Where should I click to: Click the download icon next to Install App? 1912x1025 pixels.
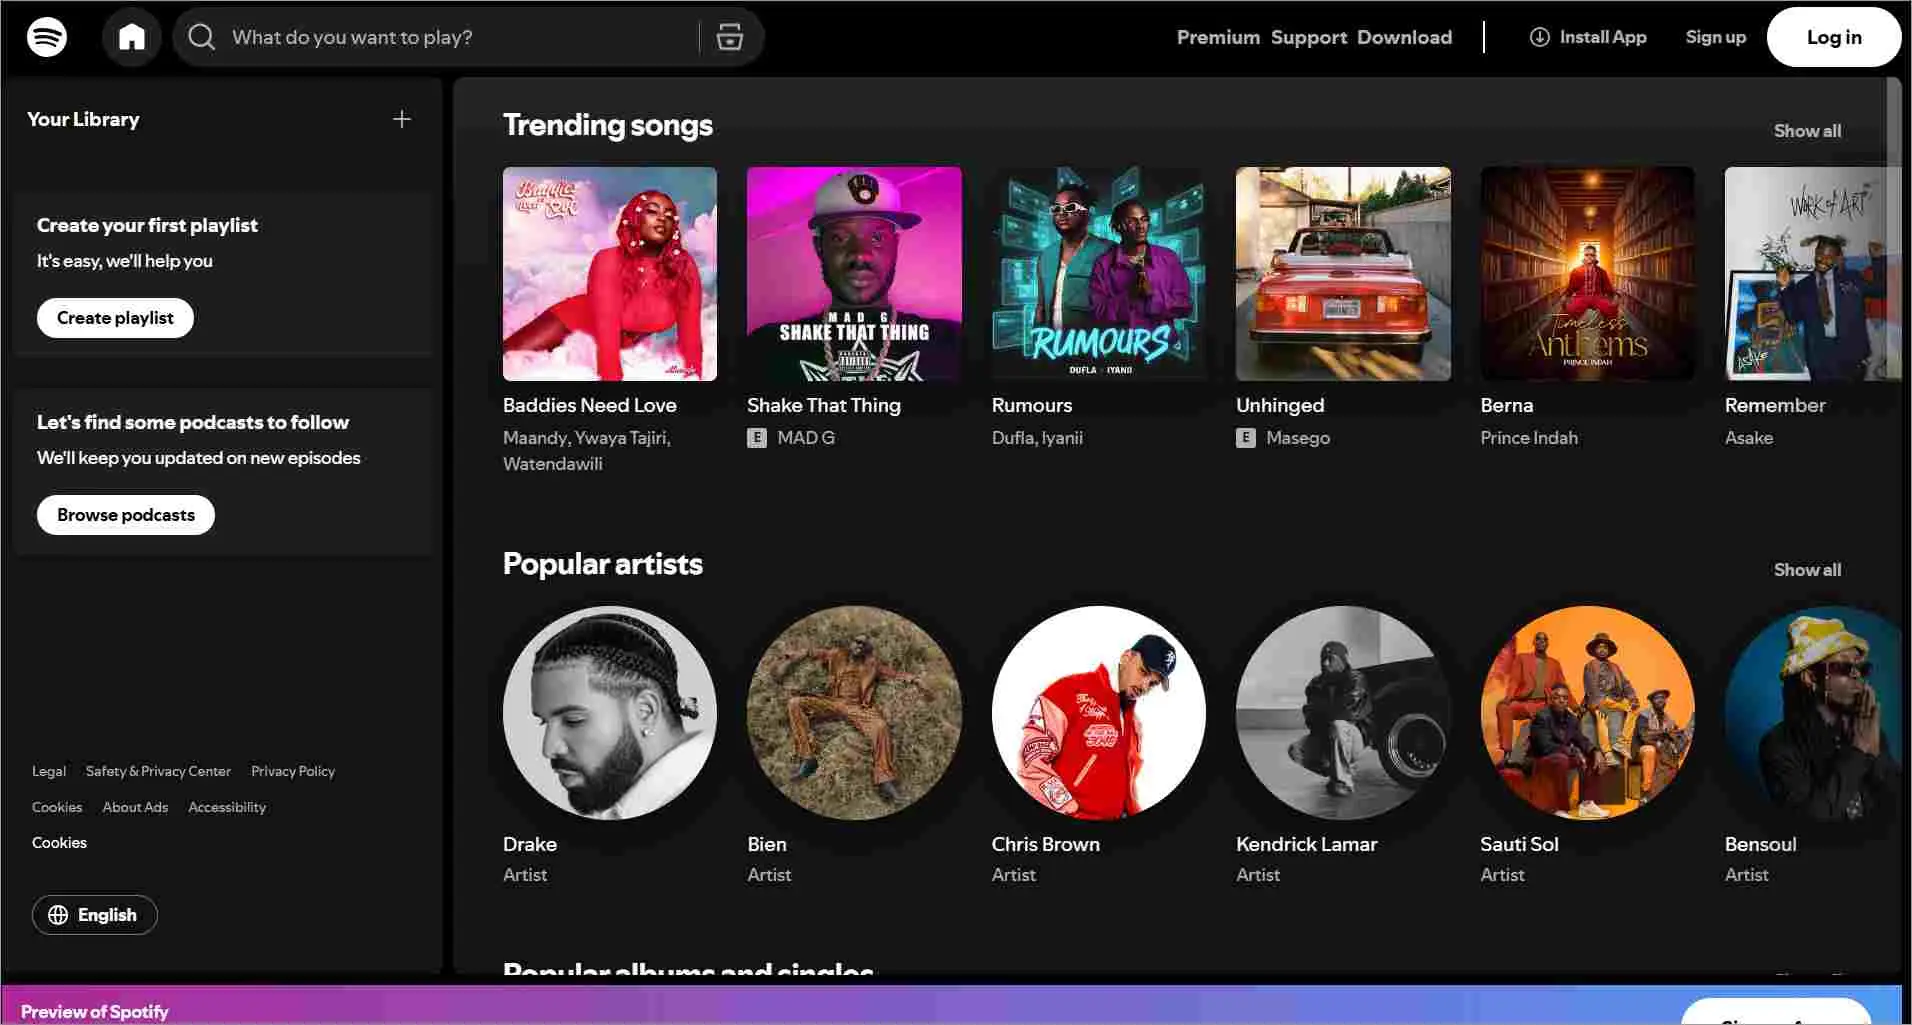(1539, 36)
